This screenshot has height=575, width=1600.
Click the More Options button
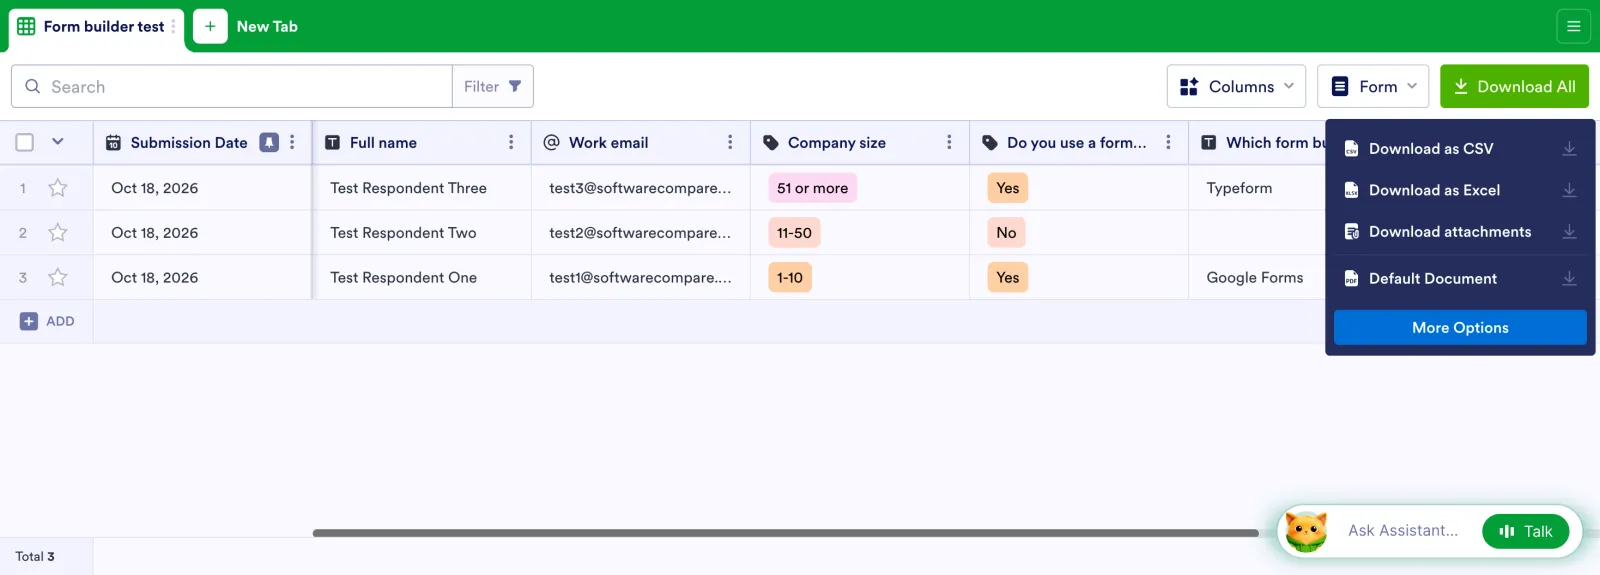click(1460, 327)
